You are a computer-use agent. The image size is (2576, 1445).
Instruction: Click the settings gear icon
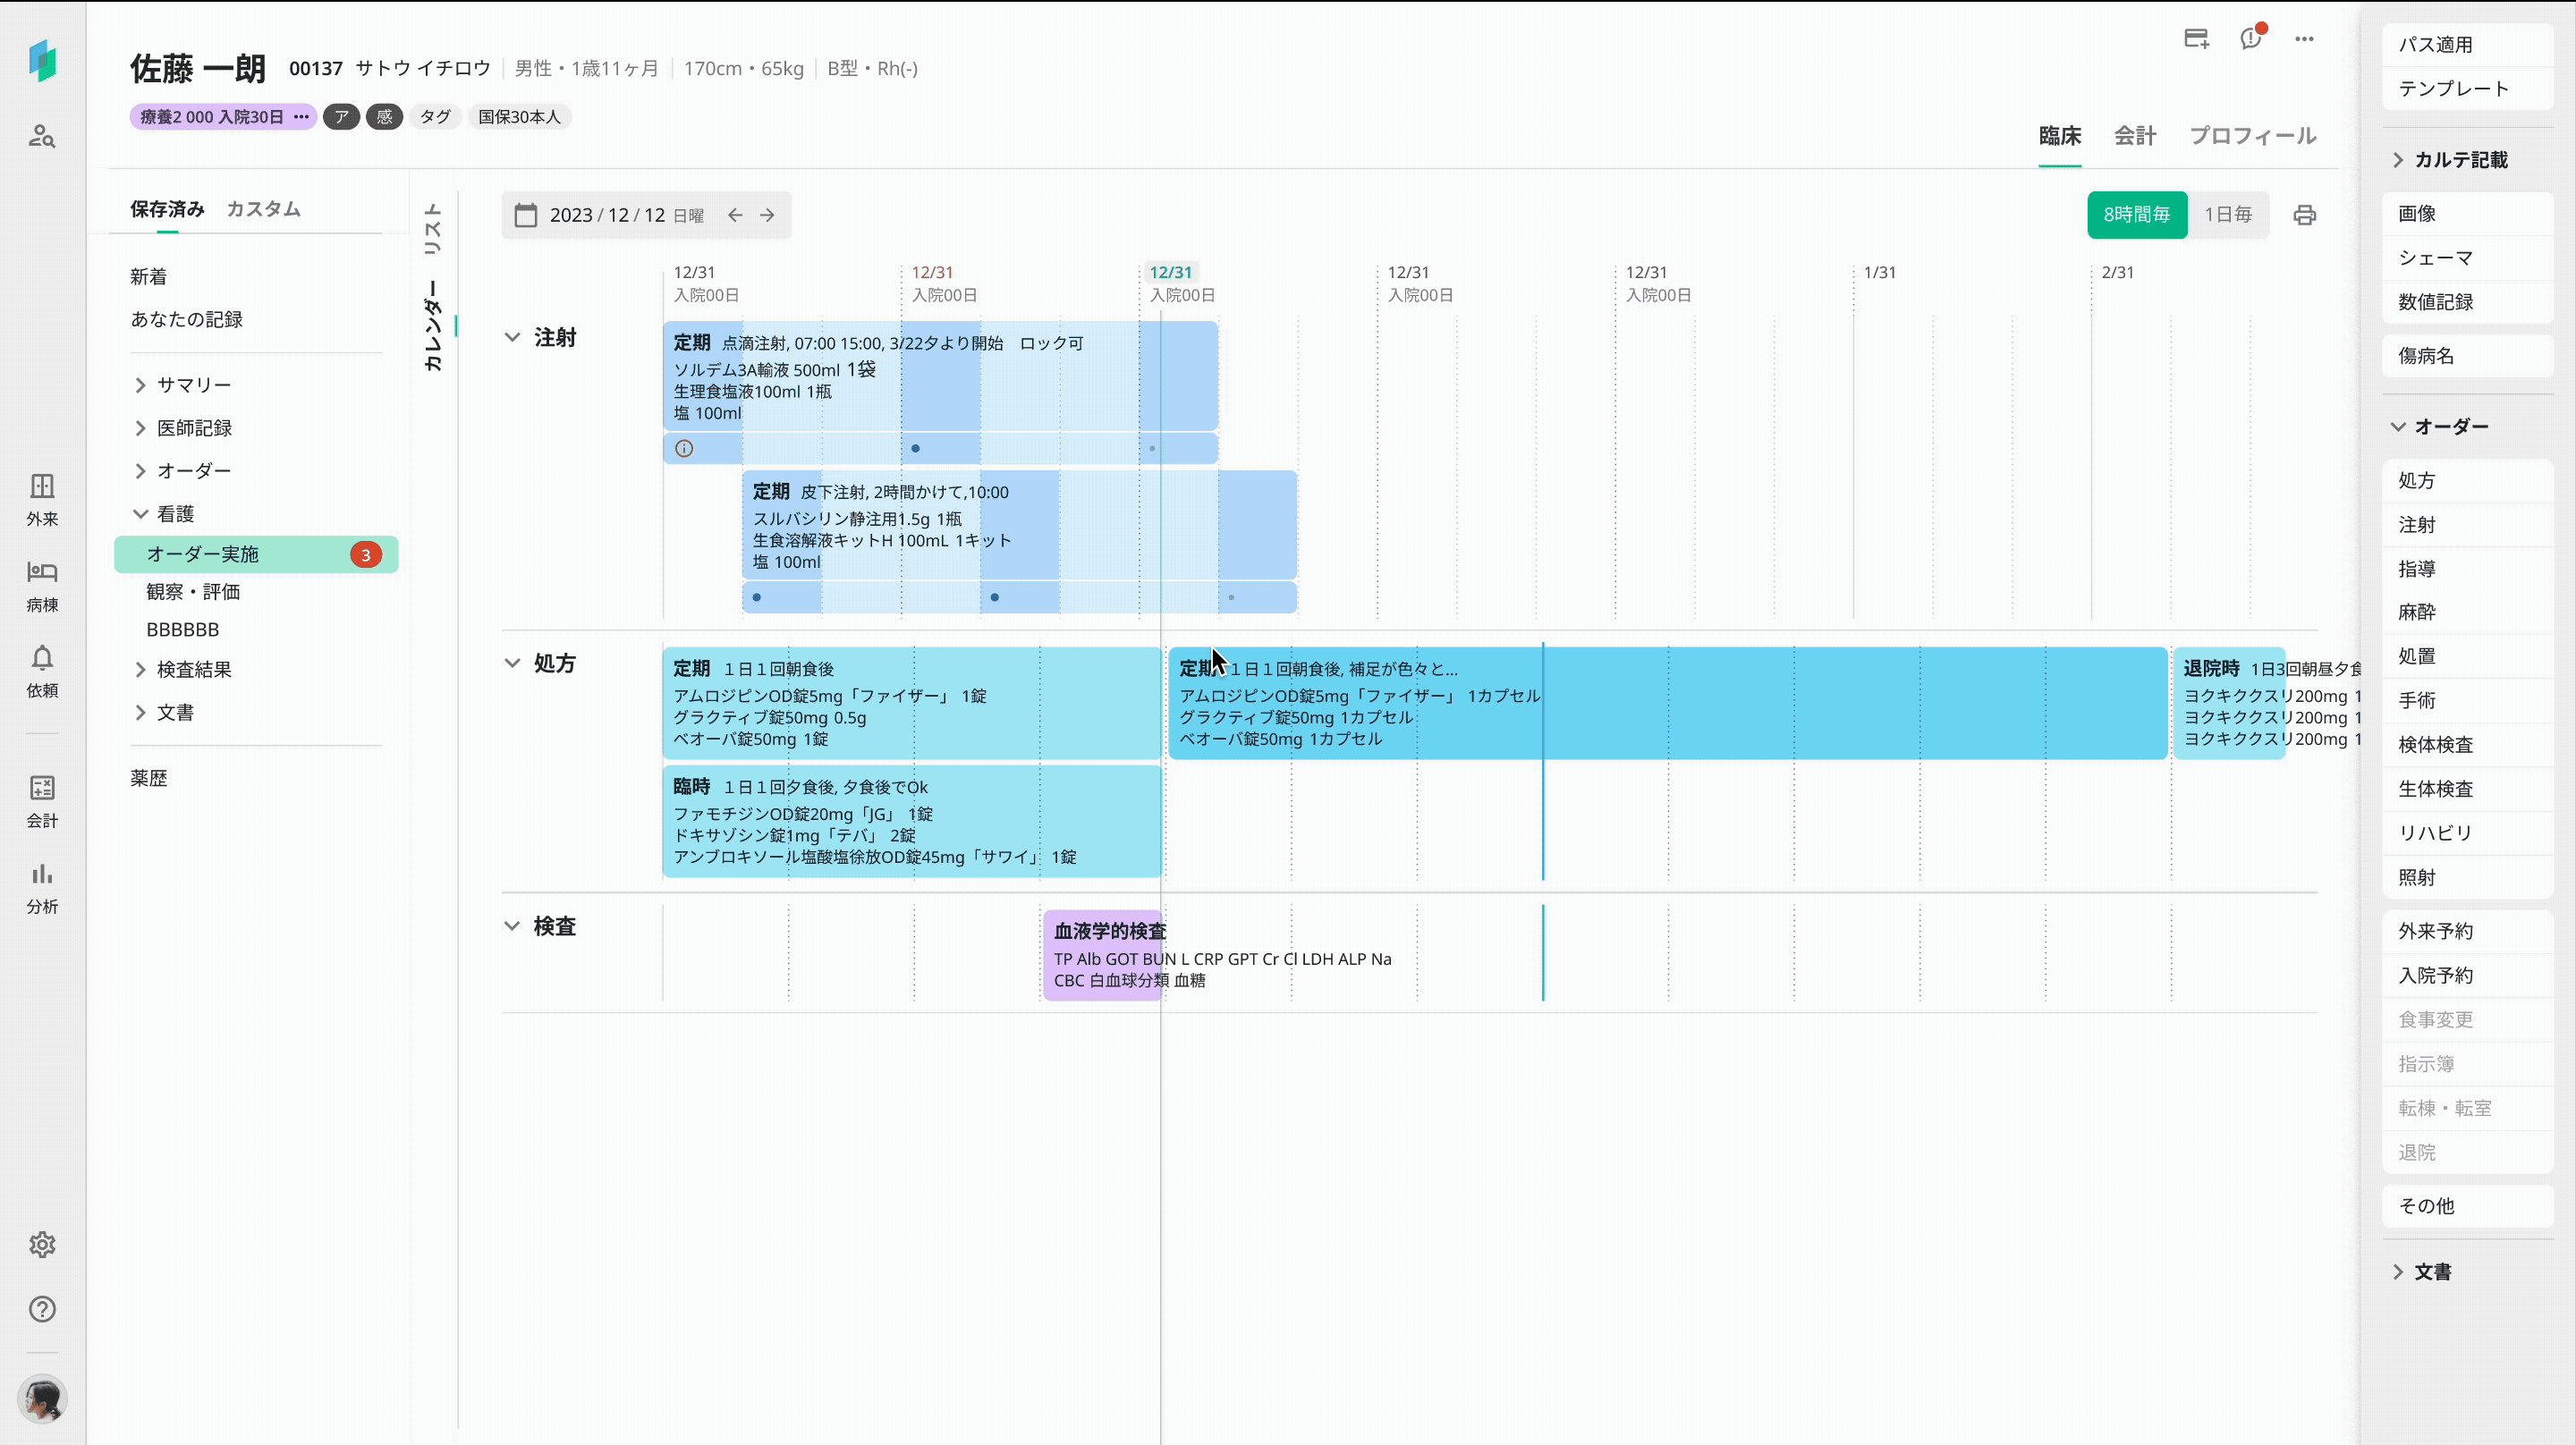(42, 1244)
